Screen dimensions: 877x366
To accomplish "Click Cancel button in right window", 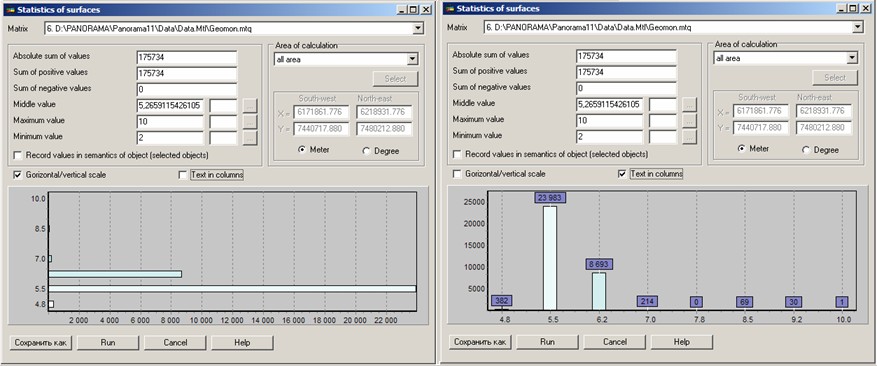I will point(615,341).
